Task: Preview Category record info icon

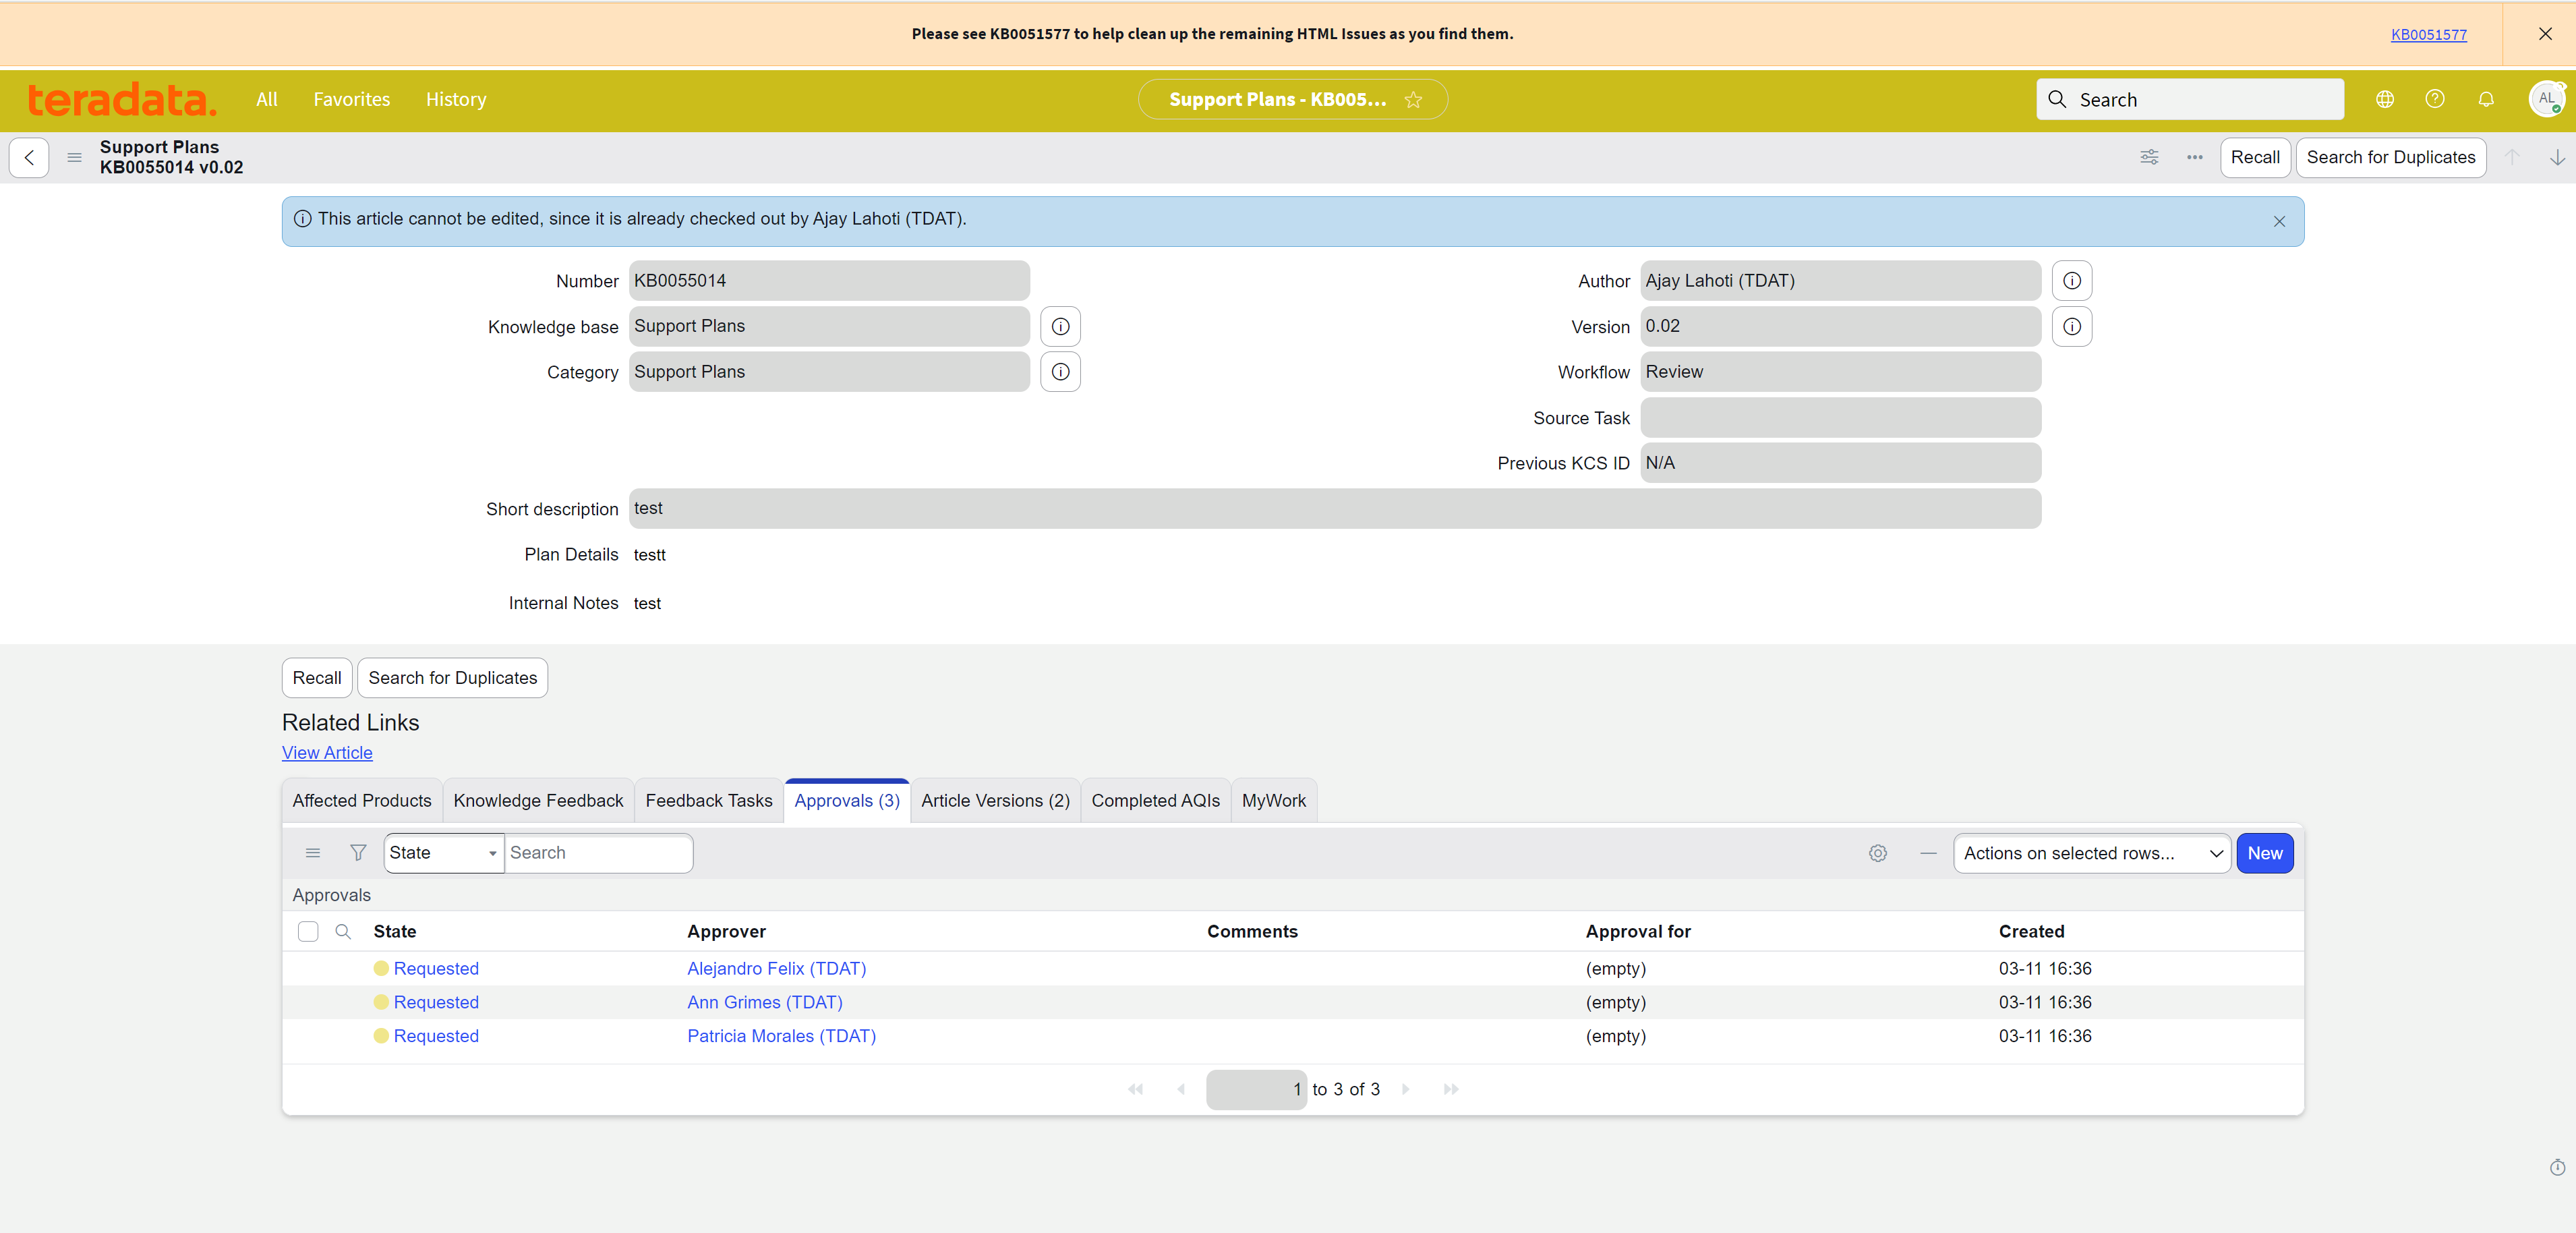Action: [x=1060, y=372]
